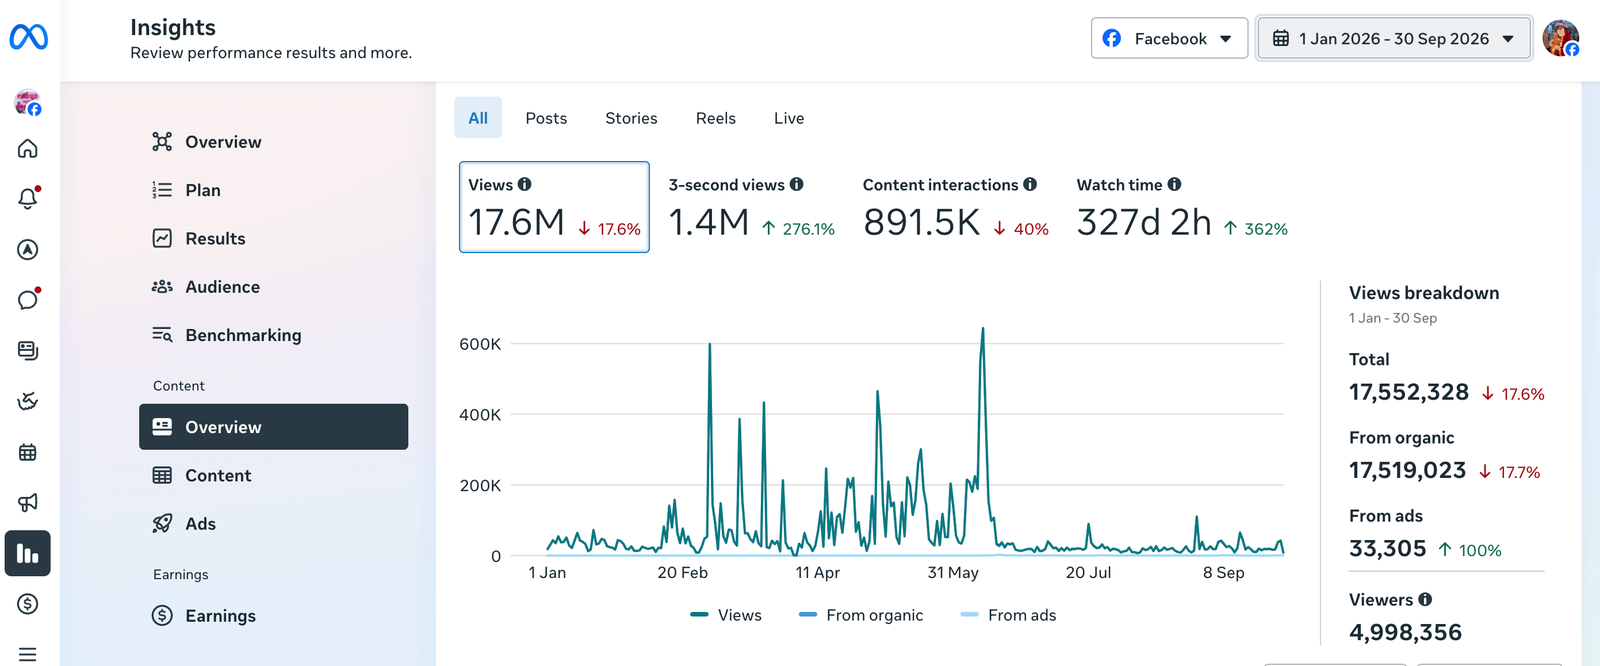1600x666 pixels.
Task: Open the Facebook platform dropdown
Action: (x=1169, y=38)
